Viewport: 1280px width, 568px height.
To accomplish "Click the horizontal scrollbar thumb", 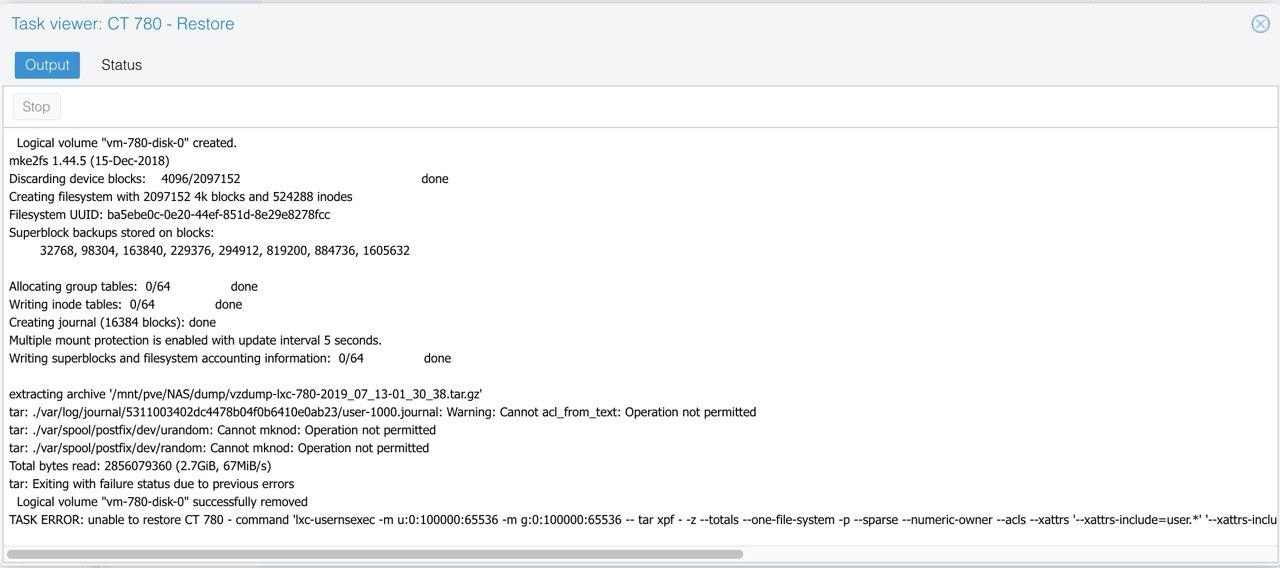I will coord(375,554).
